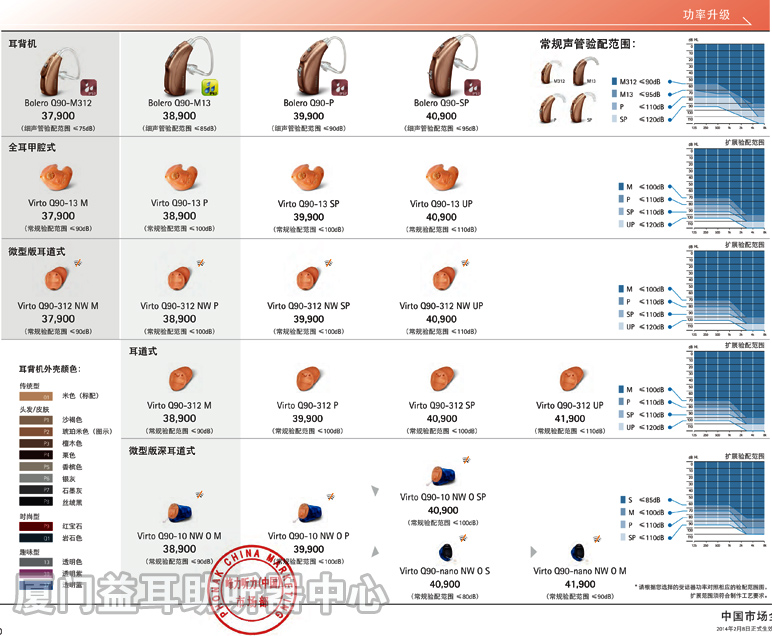Click the Bolero Q90-M13 hearing aid image
Image resolution: width=772 pixels, height=636 pixels.
188,66
